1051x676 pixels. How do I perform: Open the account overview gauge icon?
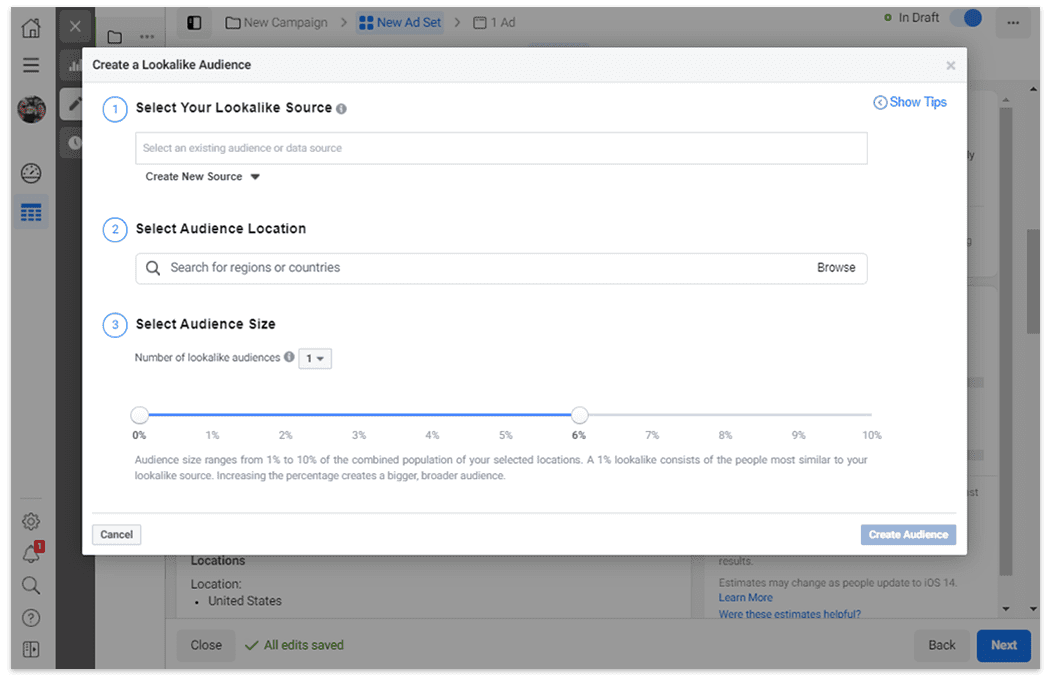pos(31,173)
